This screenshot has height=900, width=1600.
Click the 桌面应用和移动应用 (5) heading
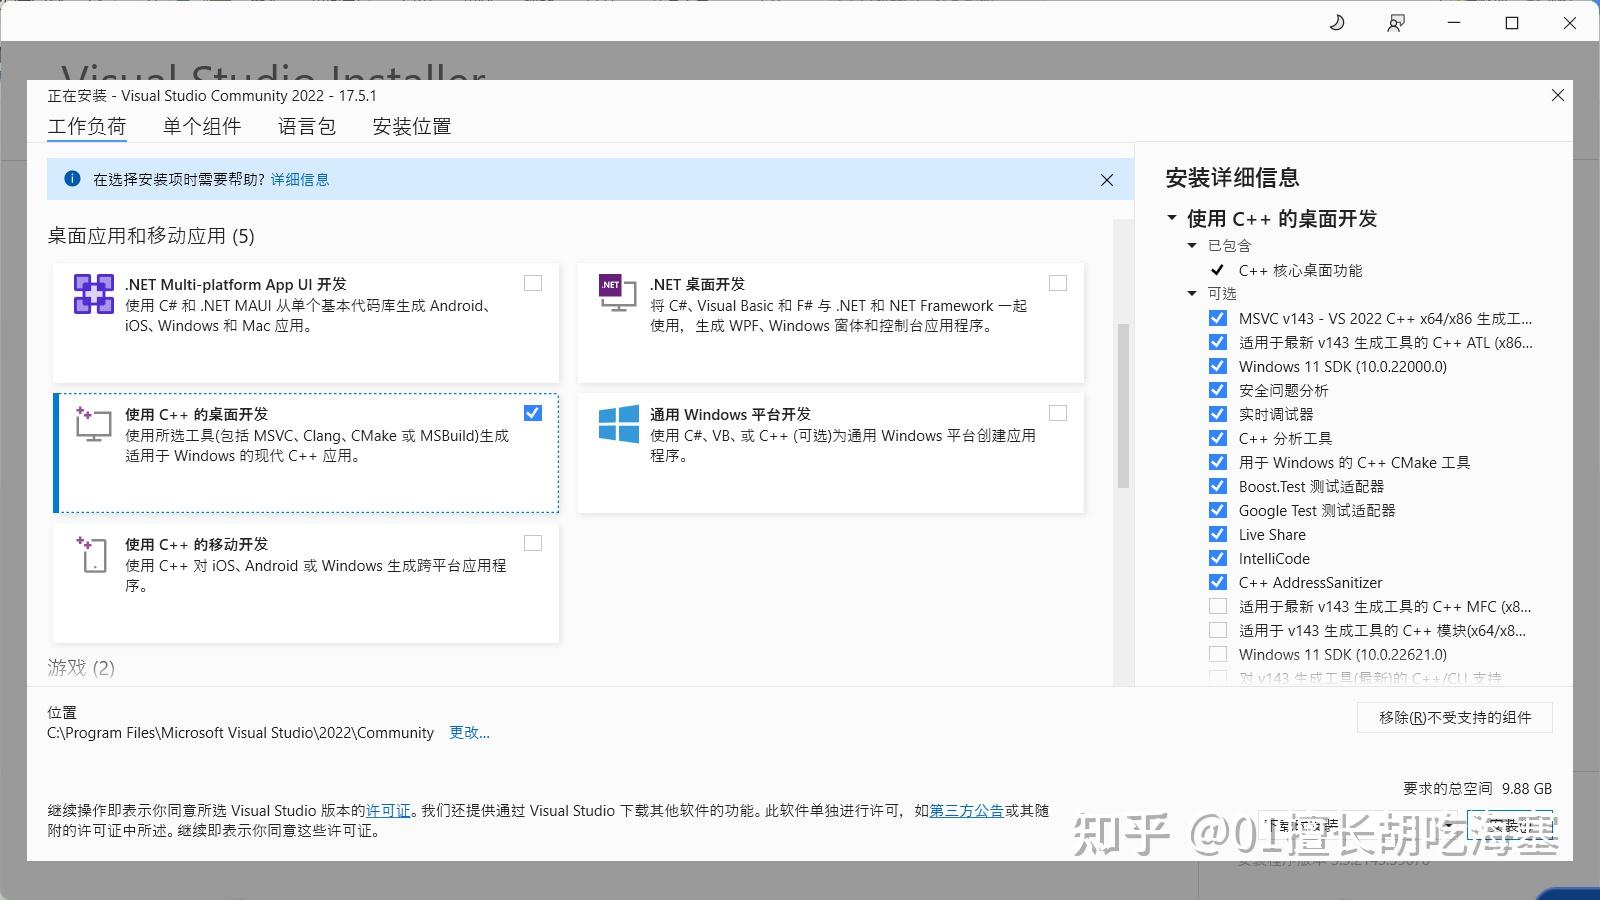tap(151, 236)
